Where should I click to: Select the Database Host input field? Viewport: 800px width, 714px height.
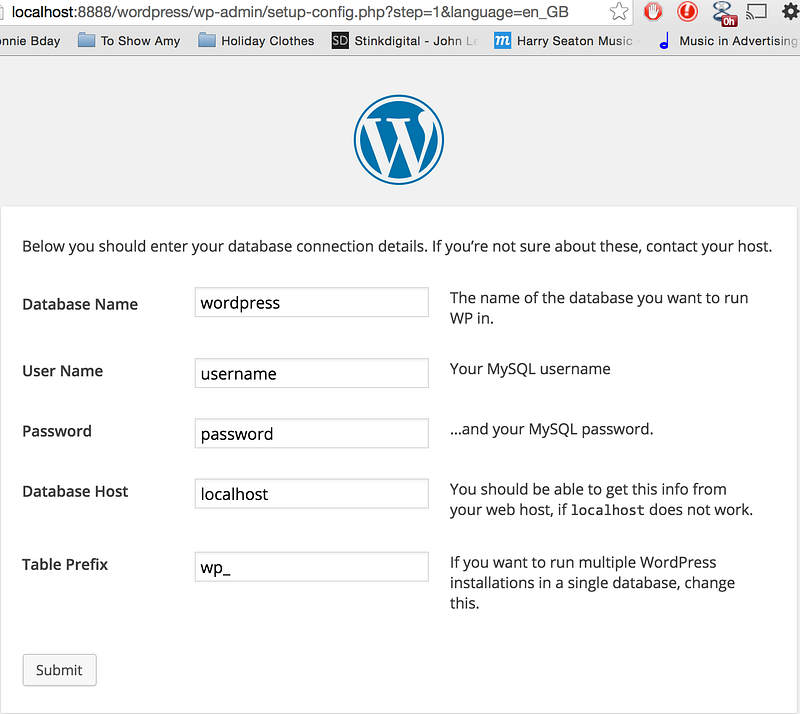312,494
